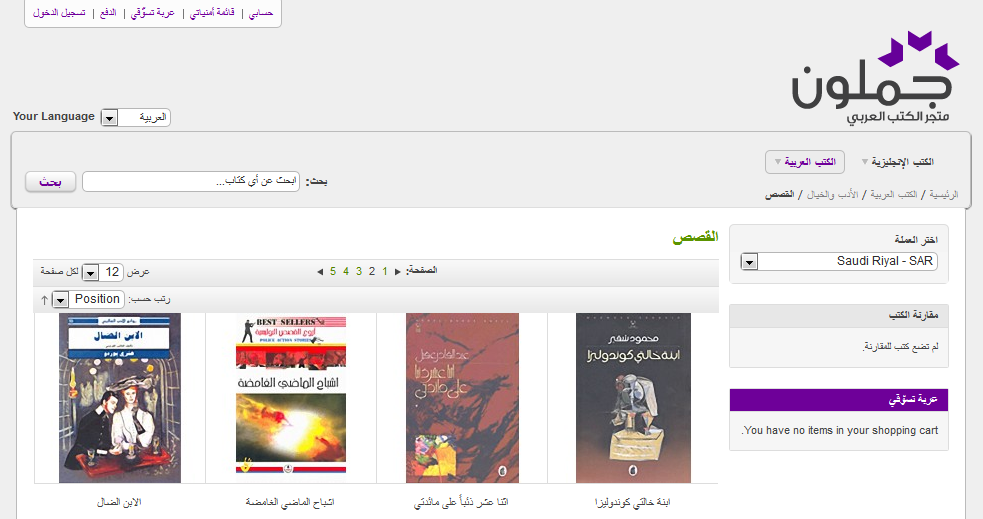Open قائمة أمنياتي wishlist link
983x519 pixels.
[x=212, y=13]
